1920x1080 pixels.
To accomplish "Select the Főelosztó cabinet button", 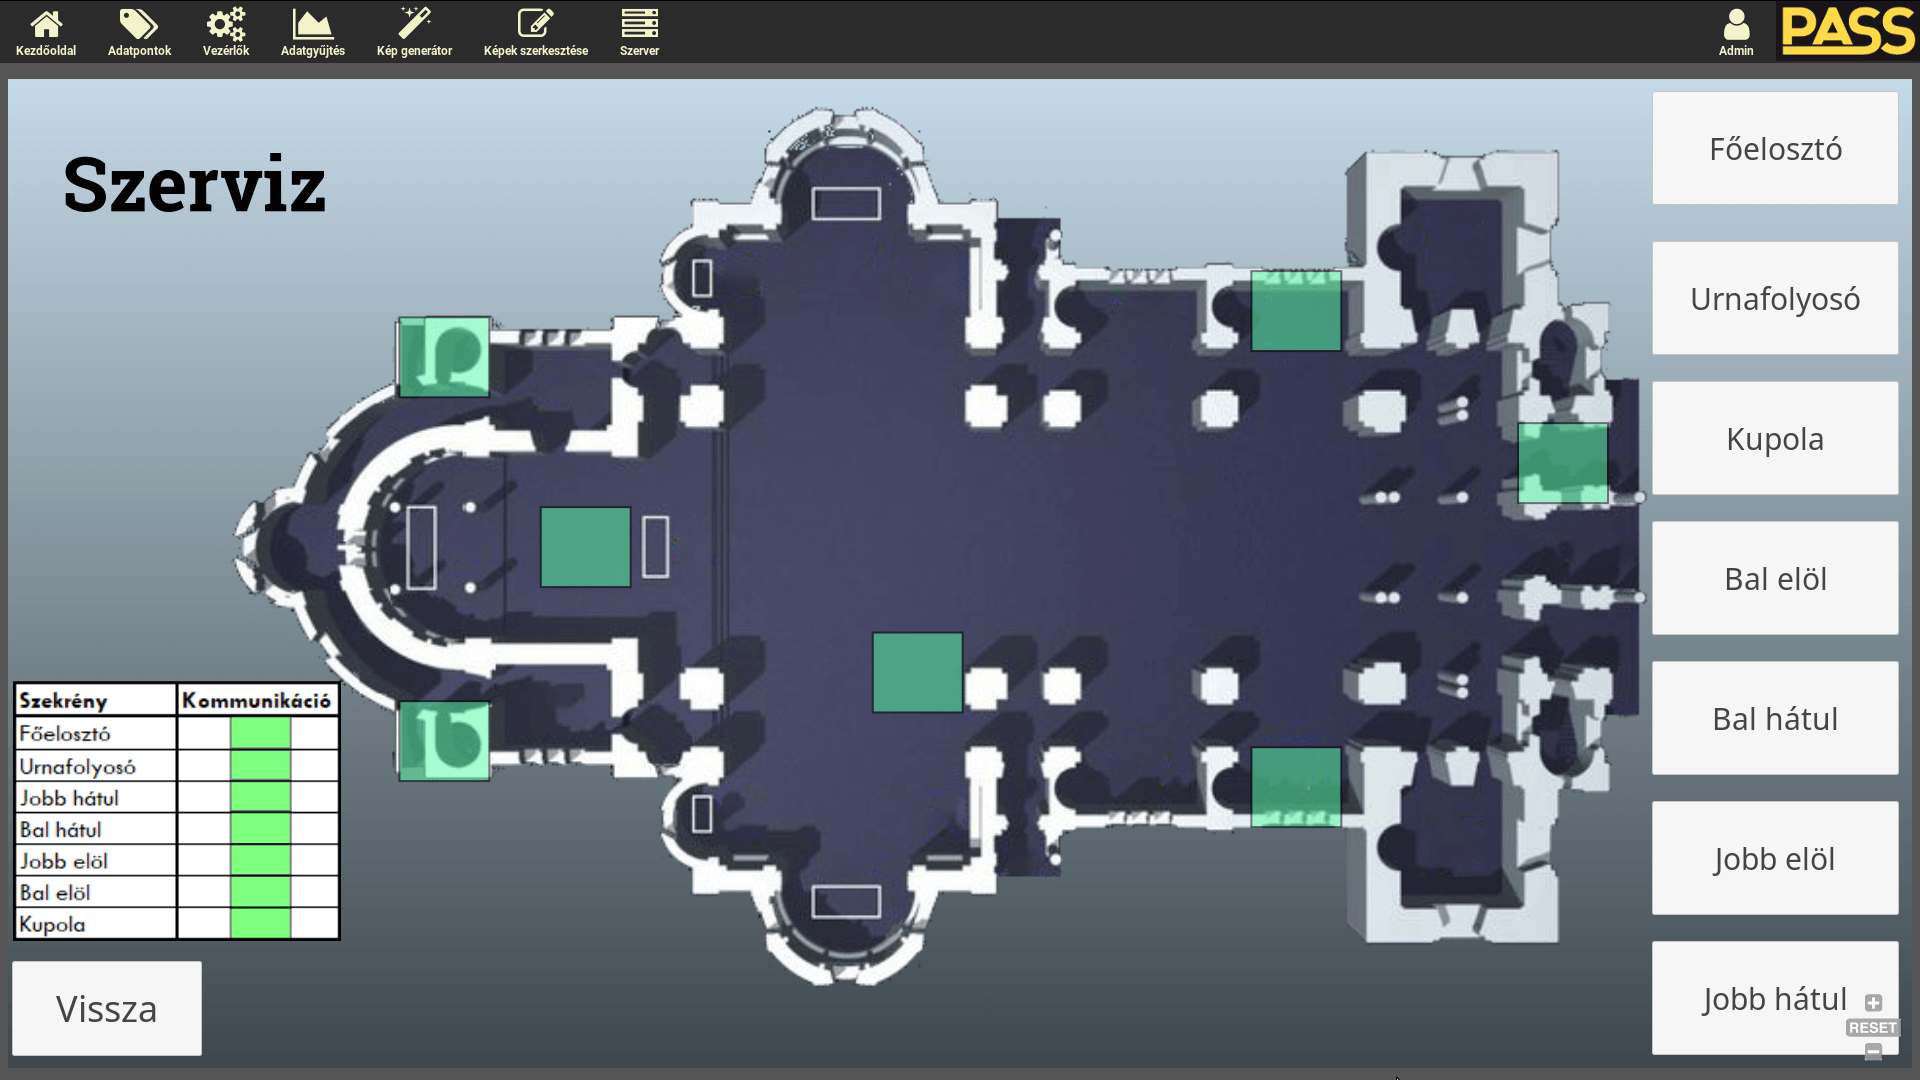I will 1775,149.
